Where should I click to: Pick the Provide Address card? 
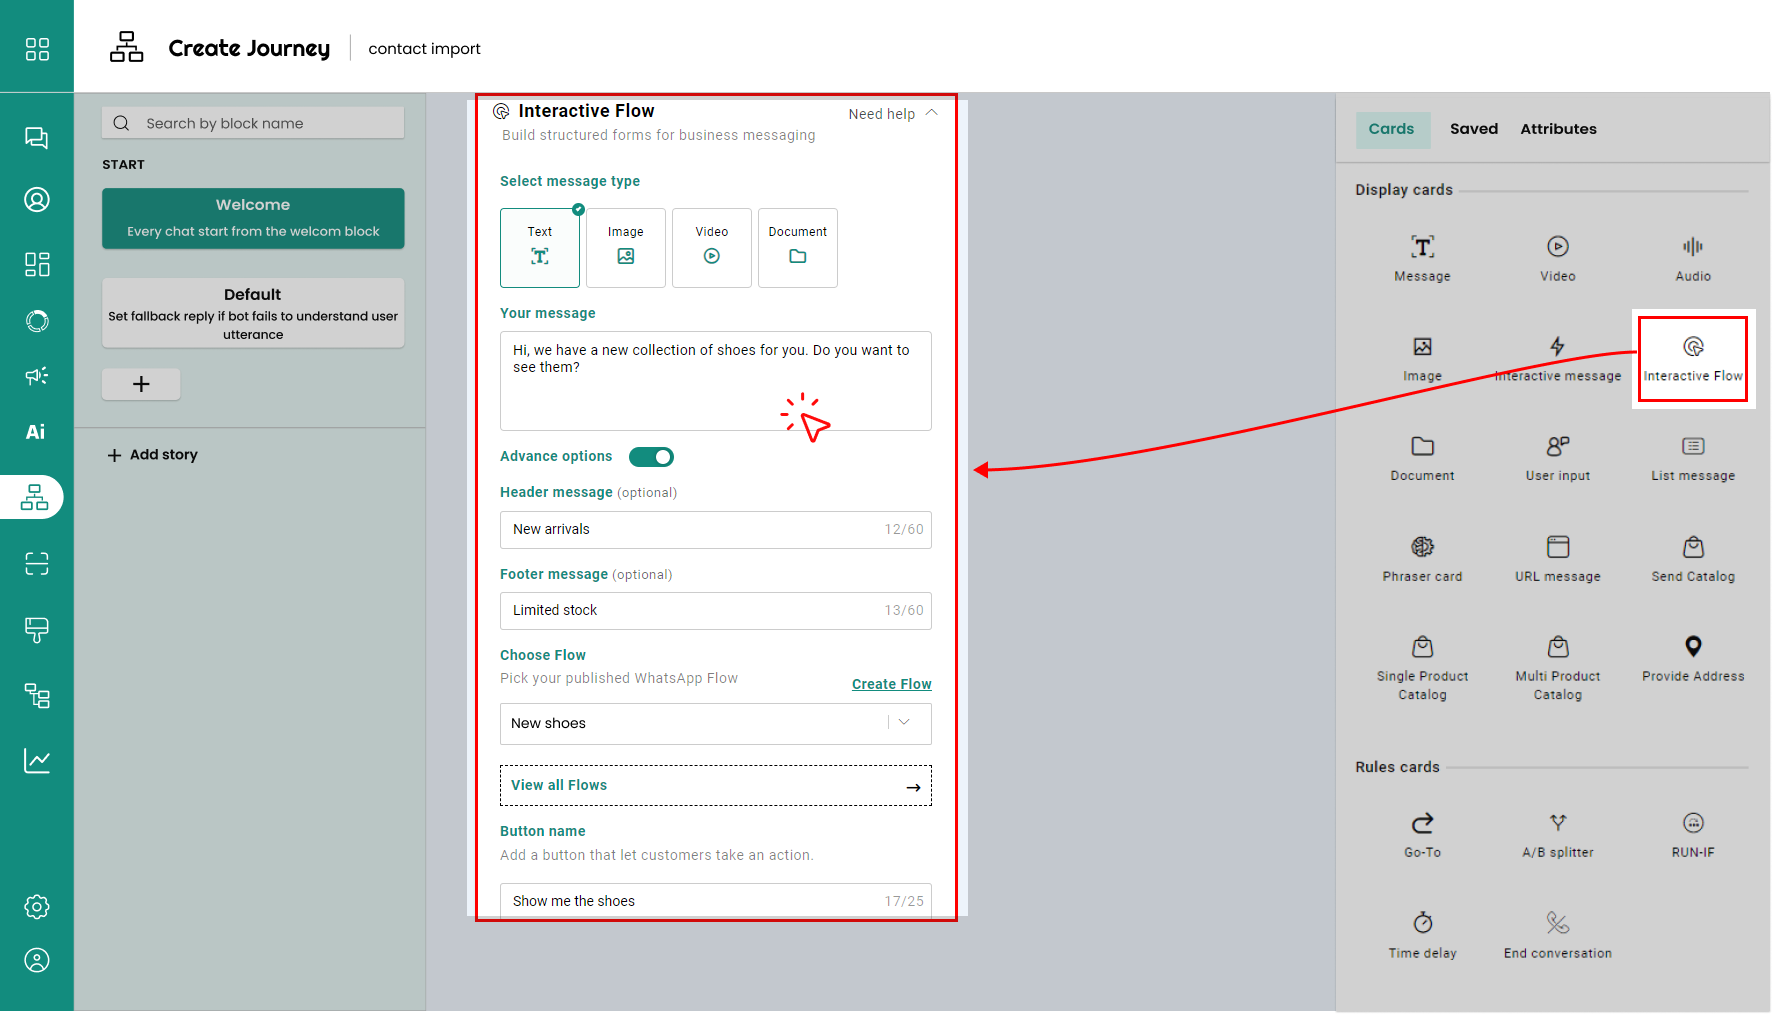pyautogui.click(x=1692, y=658)
